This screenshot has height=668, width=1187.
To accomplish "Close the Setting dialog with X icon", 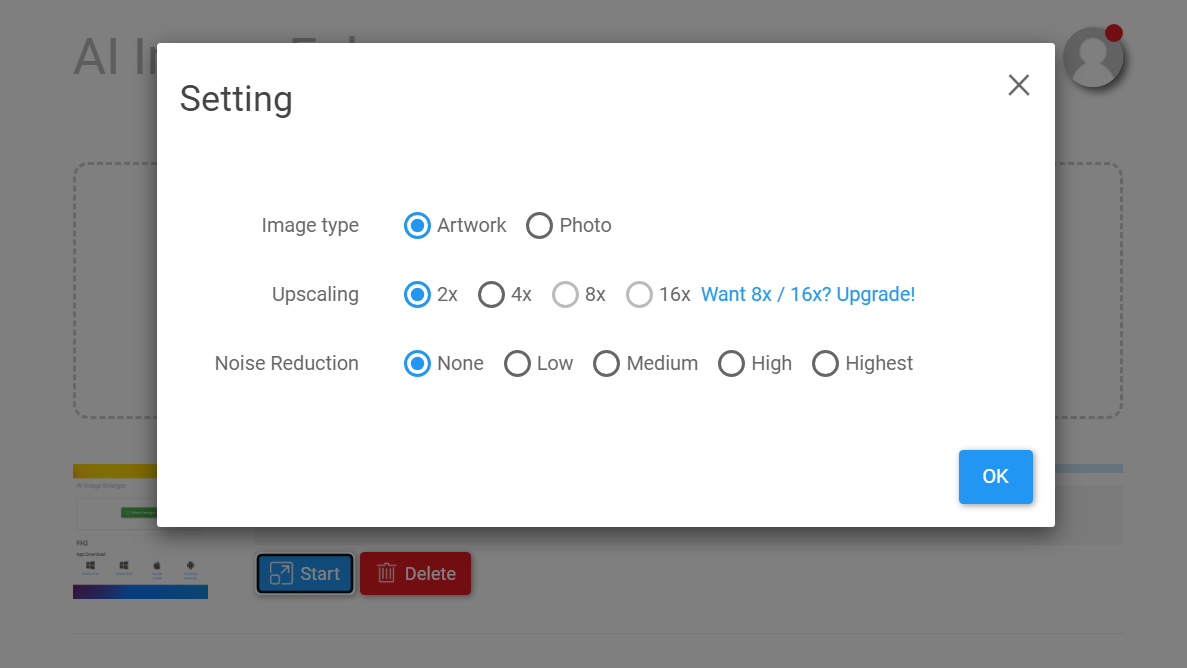I will point(1019,85).
